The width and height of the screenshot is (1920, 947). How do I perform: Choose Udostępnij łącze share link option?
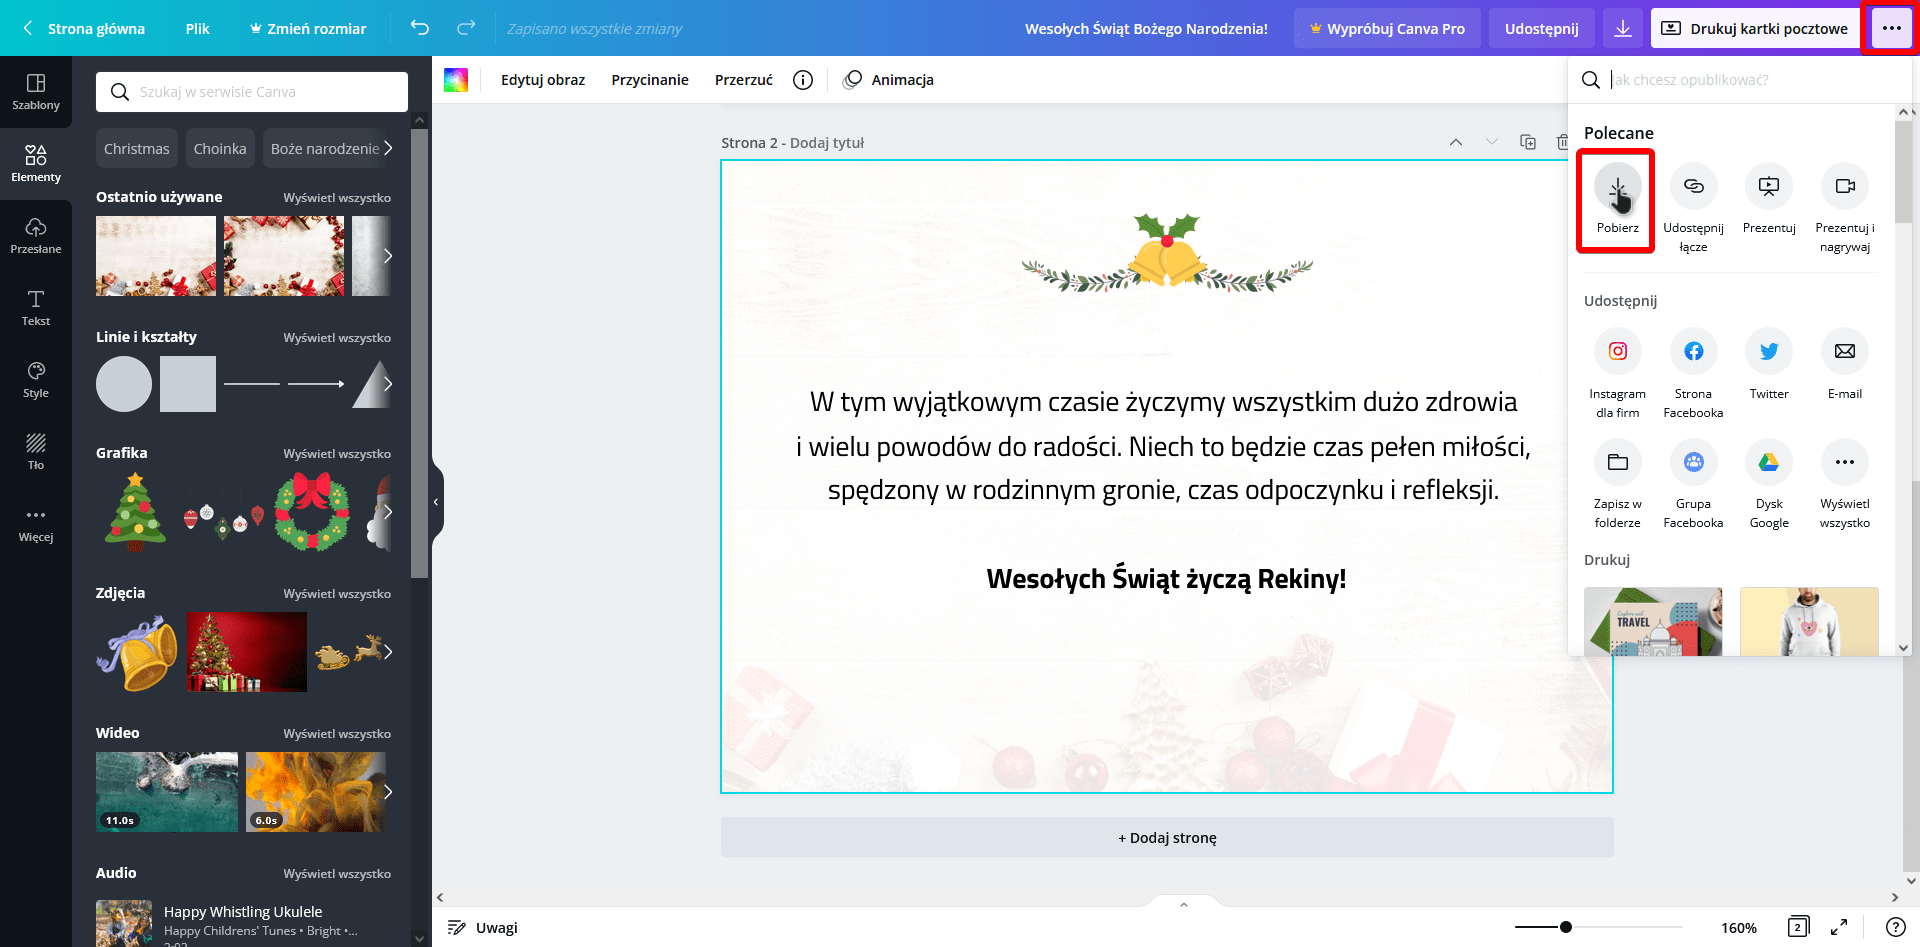coord(1693,208)
